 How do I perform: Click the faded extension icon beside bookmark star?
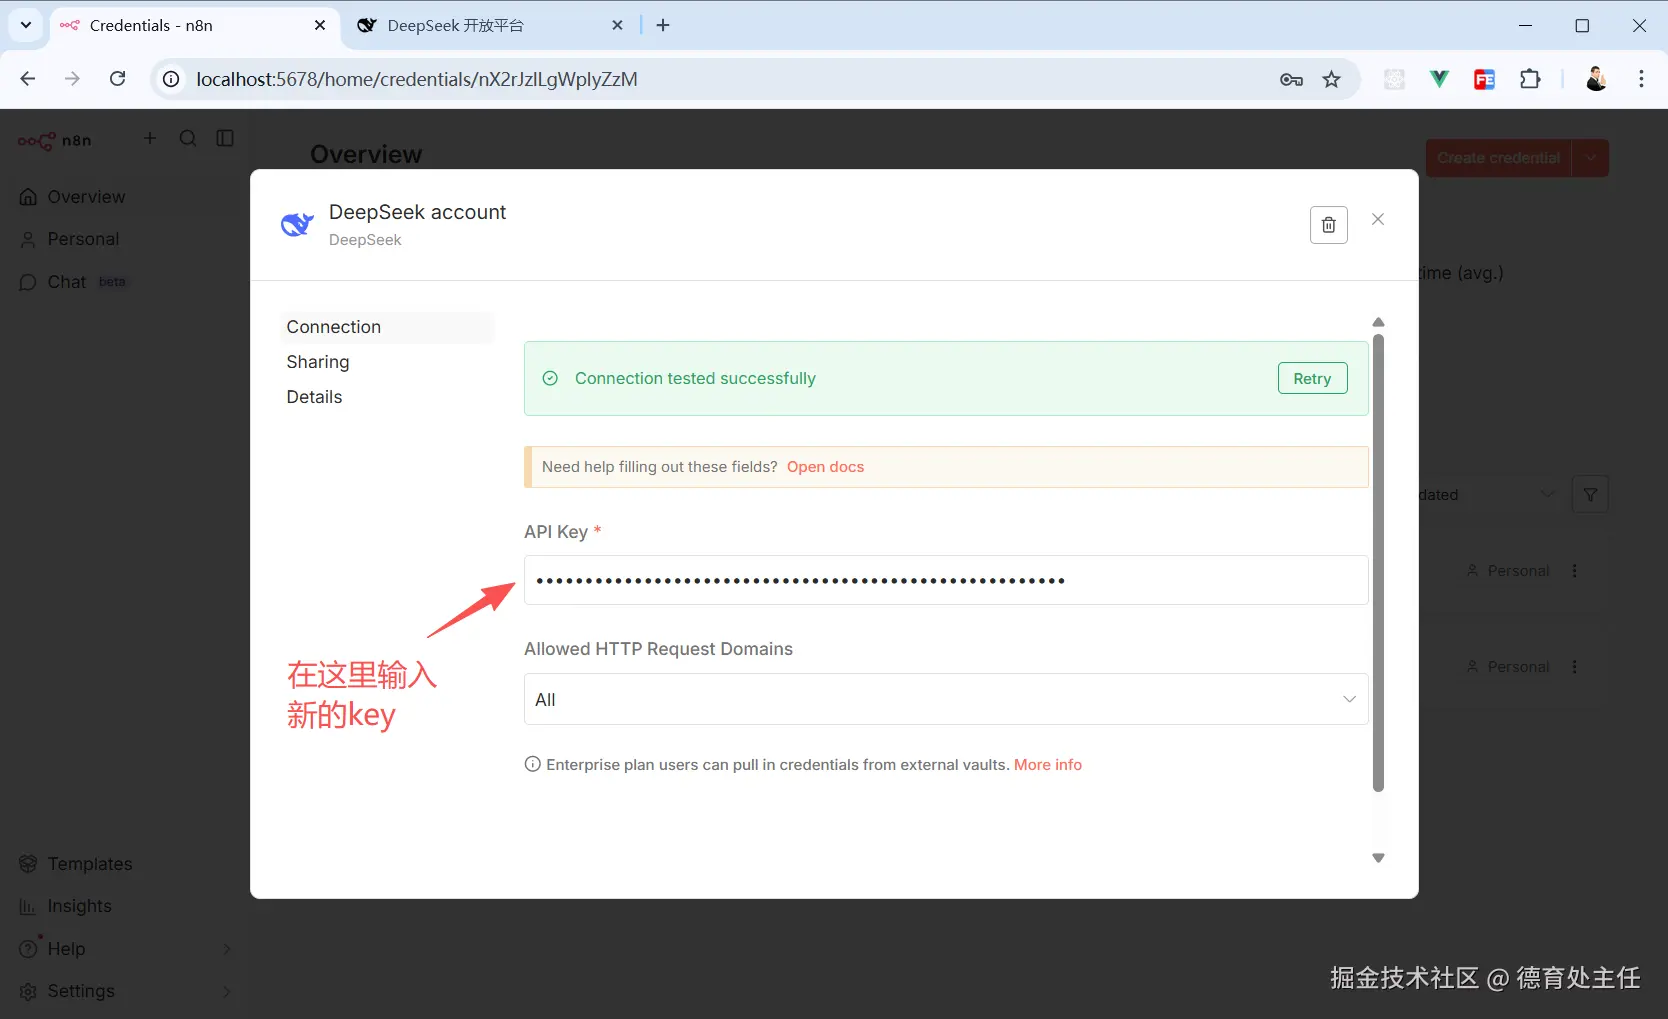coord(1394,79)
